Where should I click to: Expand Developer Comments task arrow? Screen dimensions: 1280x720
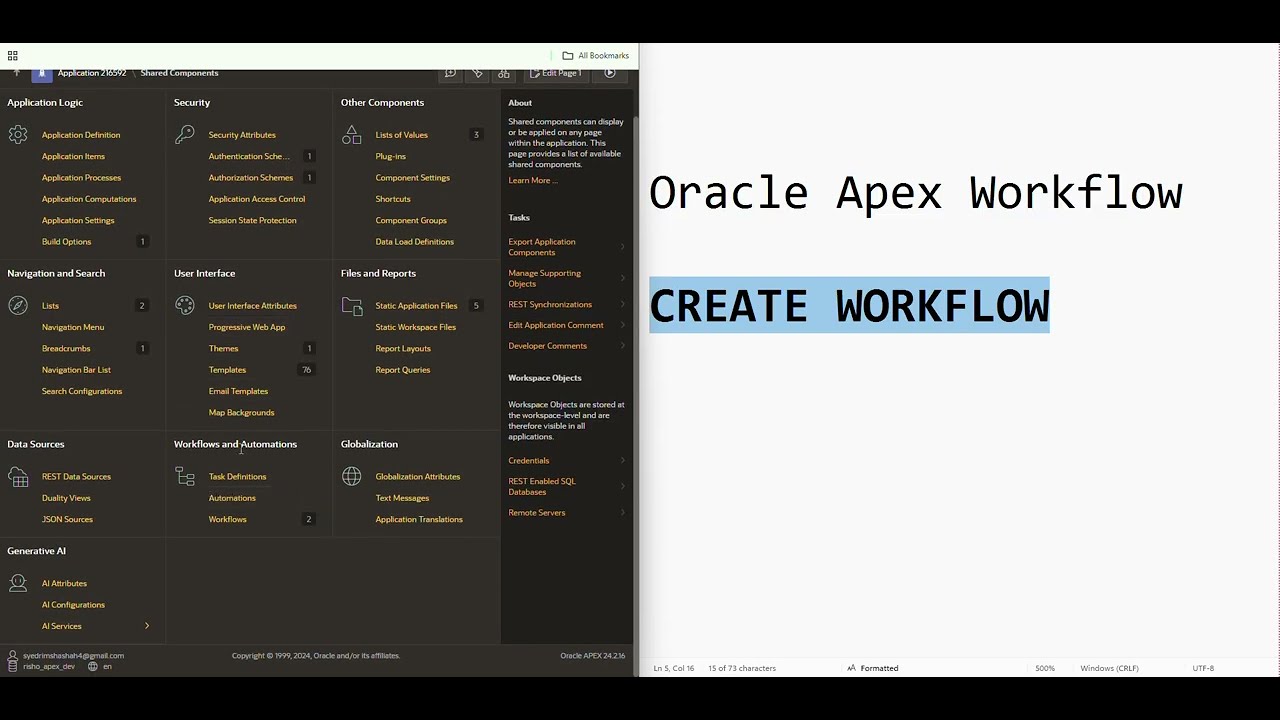[x=622, y=346]
